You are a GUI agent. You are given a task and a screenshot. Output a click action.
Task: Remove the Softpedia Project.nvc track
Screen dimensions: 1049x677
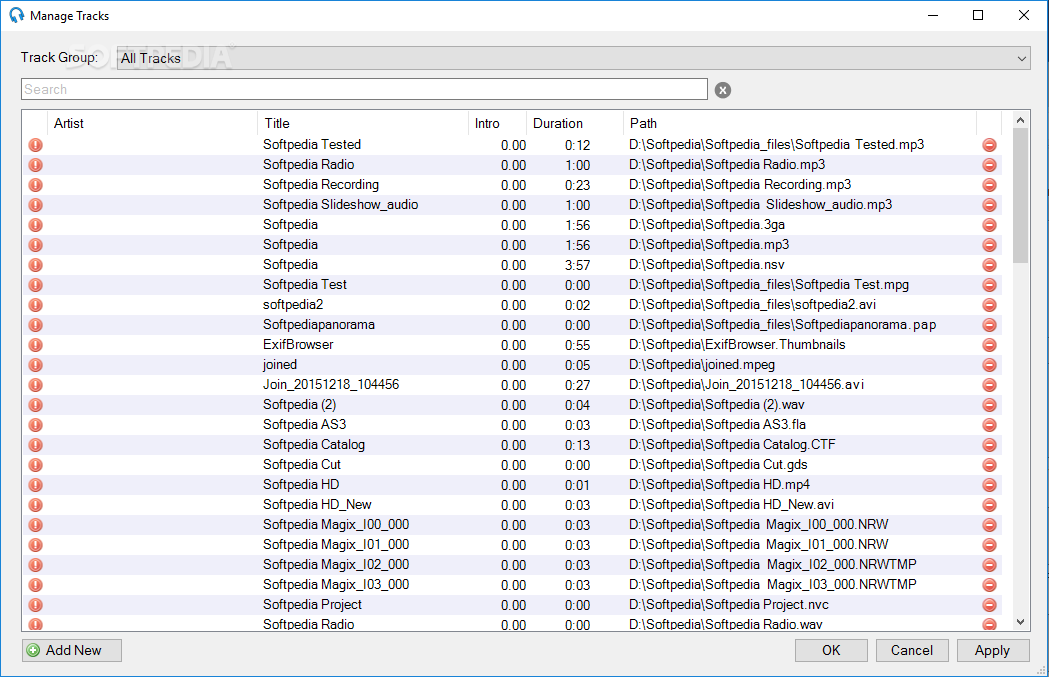tap(989, 605)
